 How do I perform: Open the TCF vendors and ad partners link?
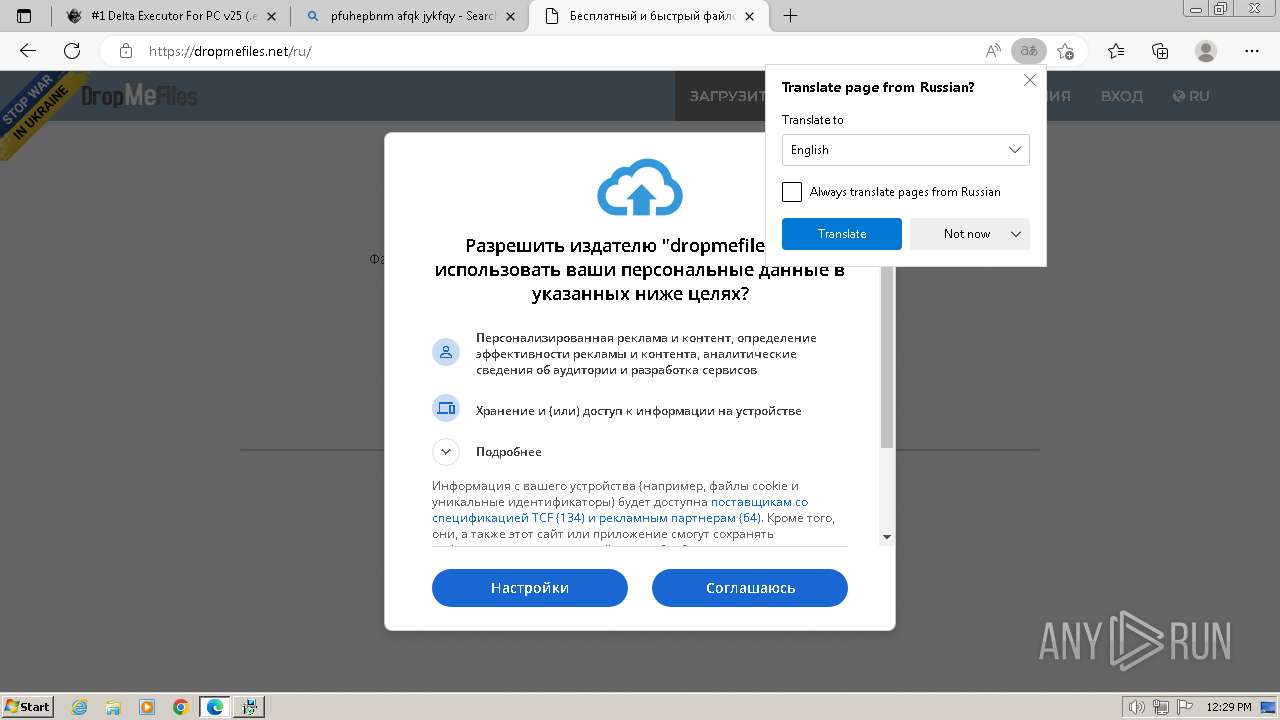pos(620,510)
